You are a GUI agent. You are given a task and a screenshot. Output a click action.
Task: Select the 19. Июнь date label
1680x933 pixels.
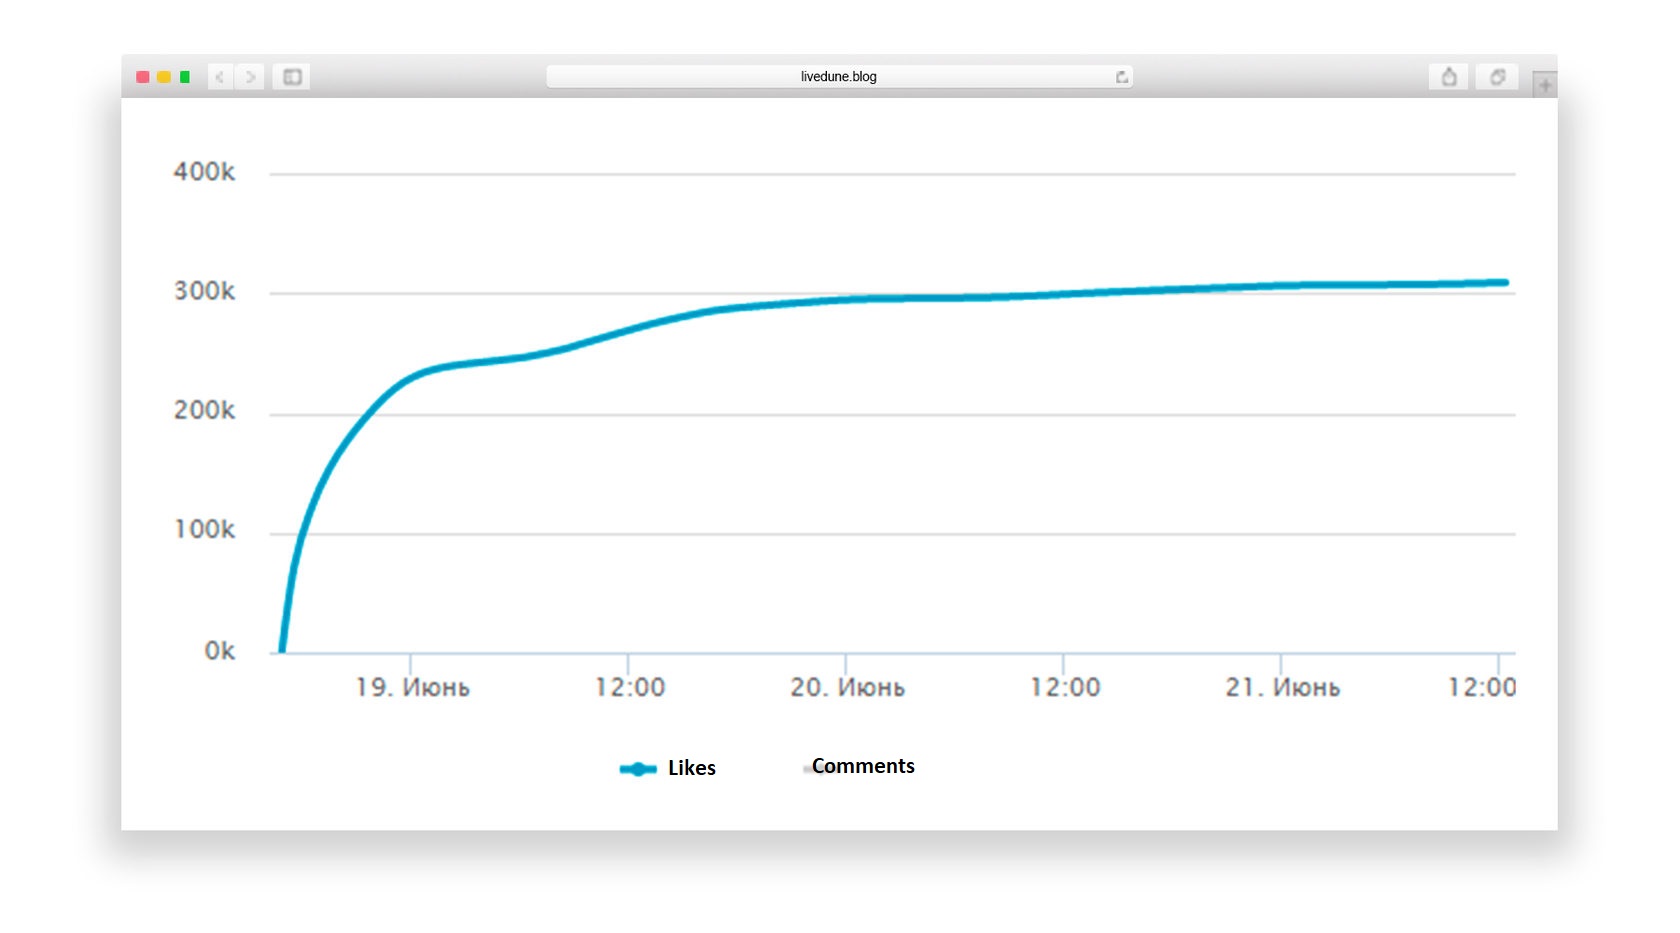412,688
